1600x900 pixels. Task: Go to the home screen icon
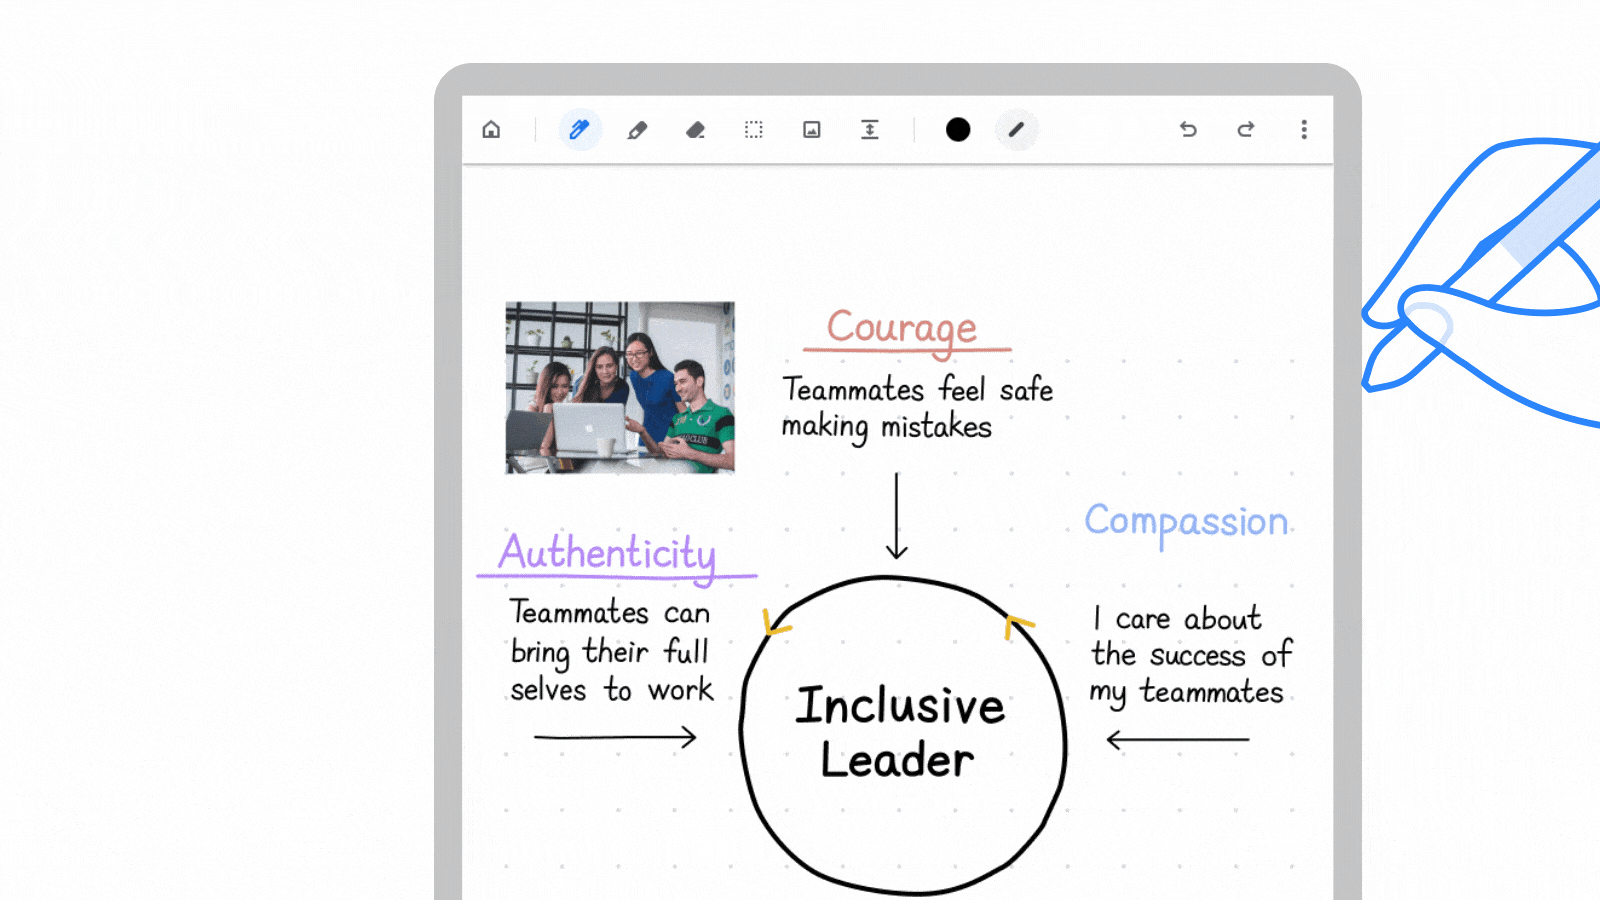pyautogui.click(x=491, y=130)
